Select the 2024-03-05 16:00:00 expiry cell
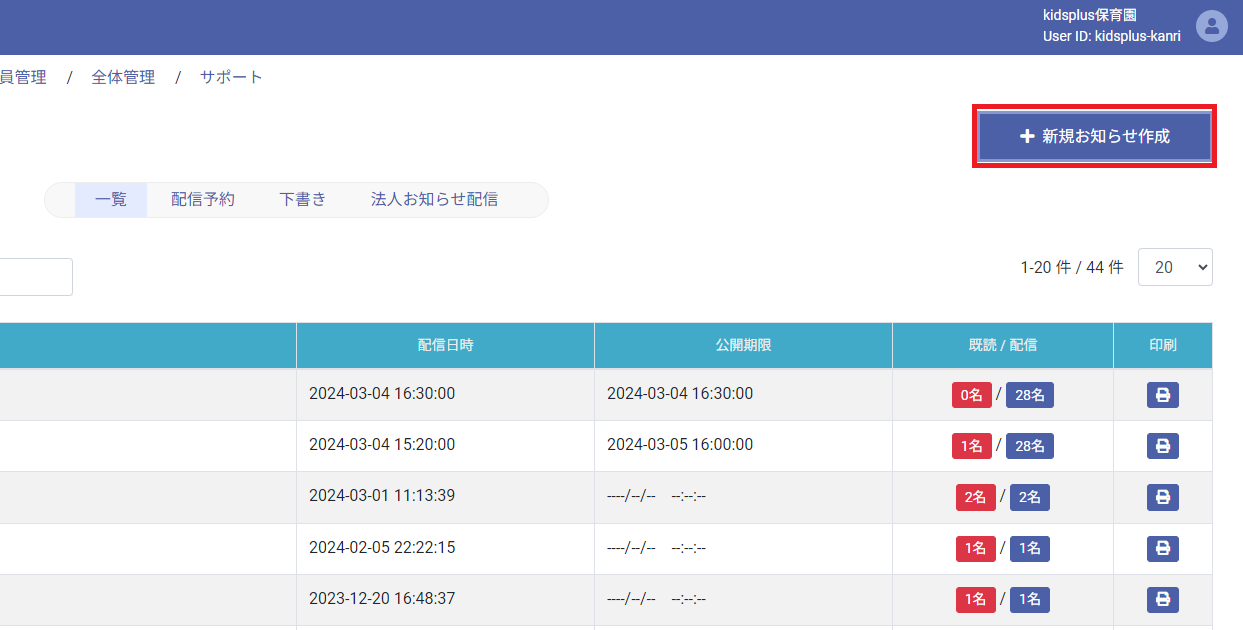The height and width of the screenshot is (630, 1243). (x=743, y=445)
